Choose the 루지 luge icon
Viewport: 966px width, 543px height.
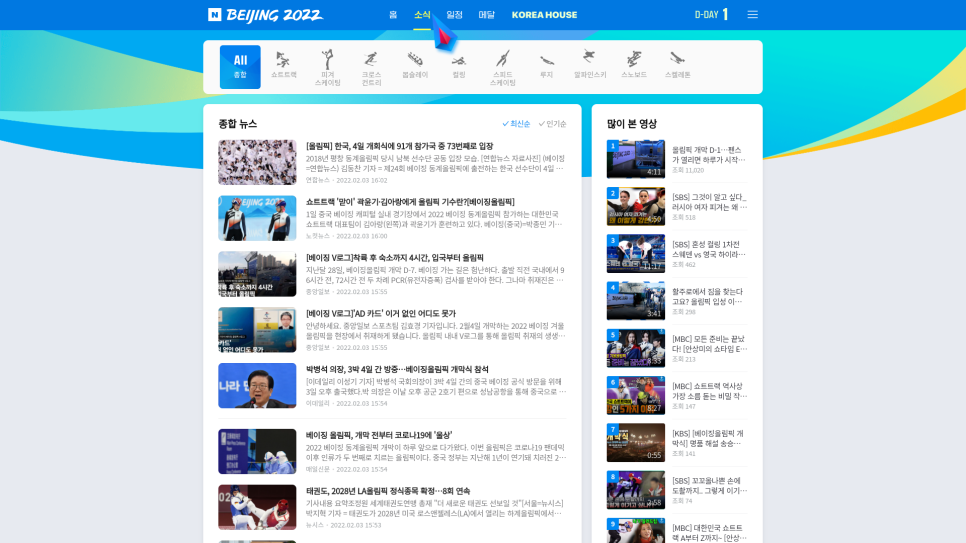(x=546, y=65)
